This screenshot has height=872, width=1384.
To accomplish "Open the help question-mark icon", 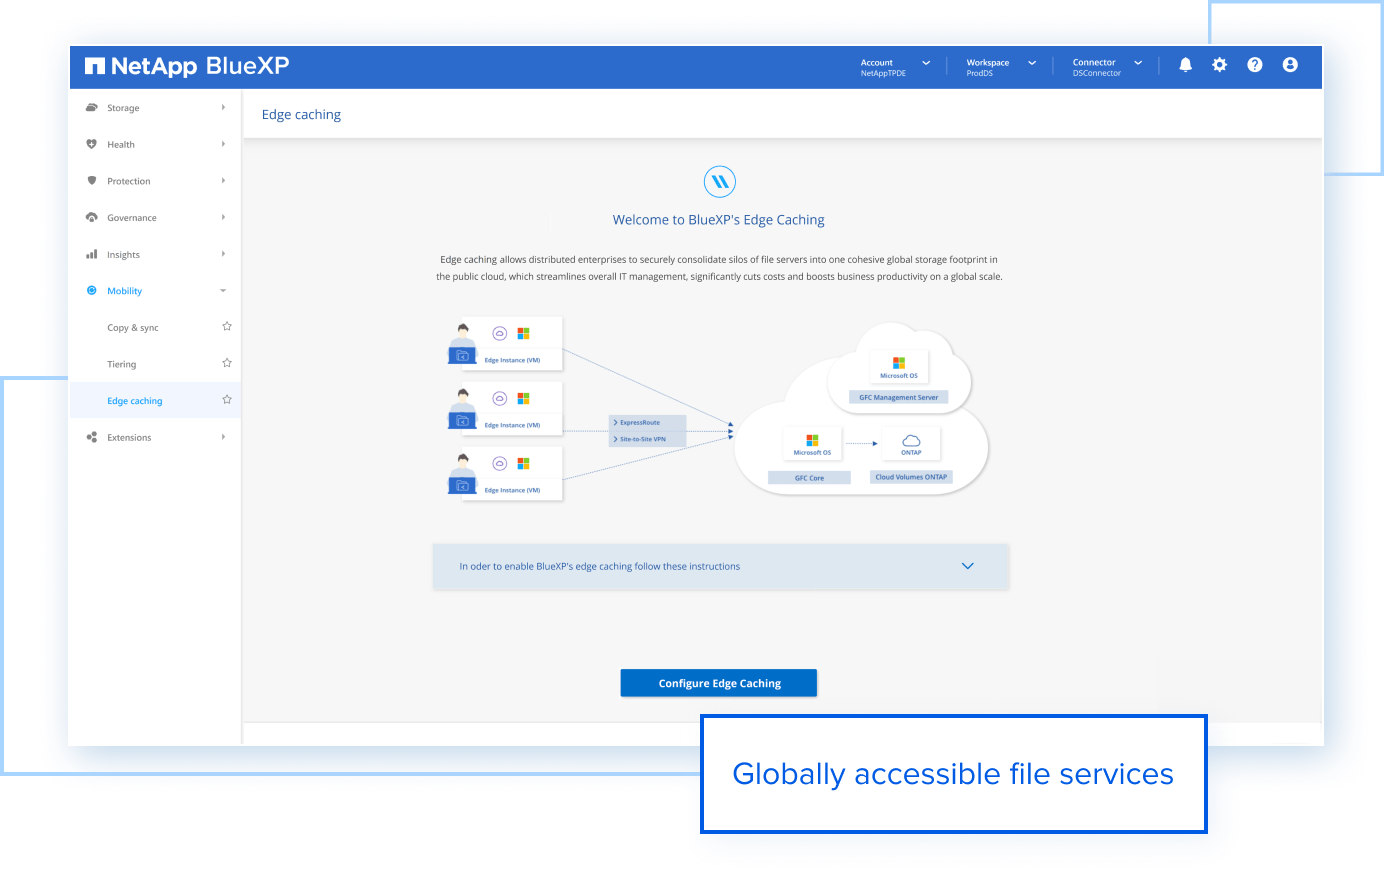I will [x=1255, y=64].
